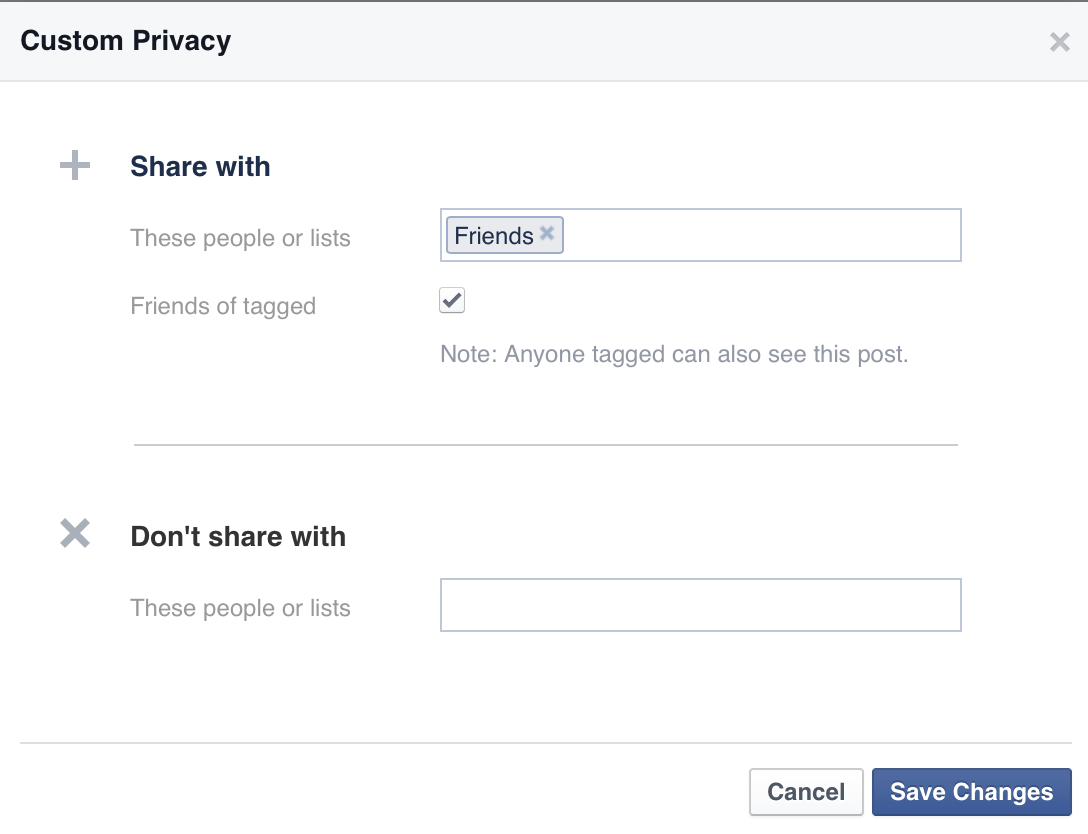This screenshot has width=1088, height=834.
Task: Click the gray dialog header bar
Action: [544, 41]
